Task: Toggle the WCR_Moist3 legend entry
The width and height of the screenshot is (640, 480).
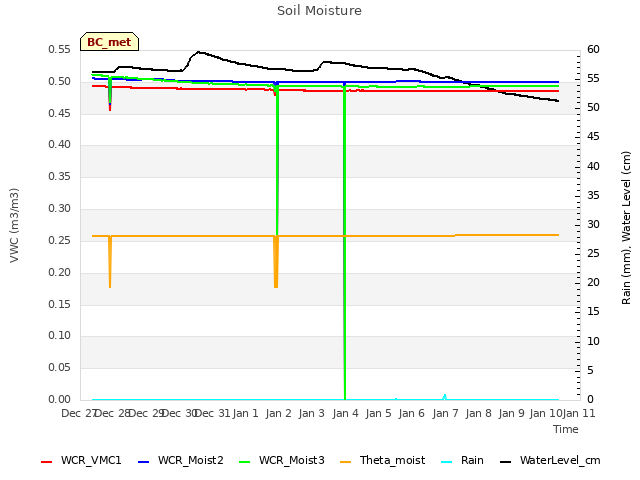Action: point(282,461)
